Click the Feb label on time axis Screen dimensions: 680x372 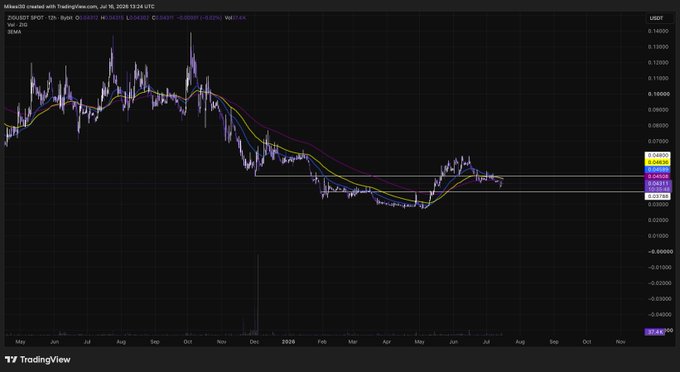(322, 342)
